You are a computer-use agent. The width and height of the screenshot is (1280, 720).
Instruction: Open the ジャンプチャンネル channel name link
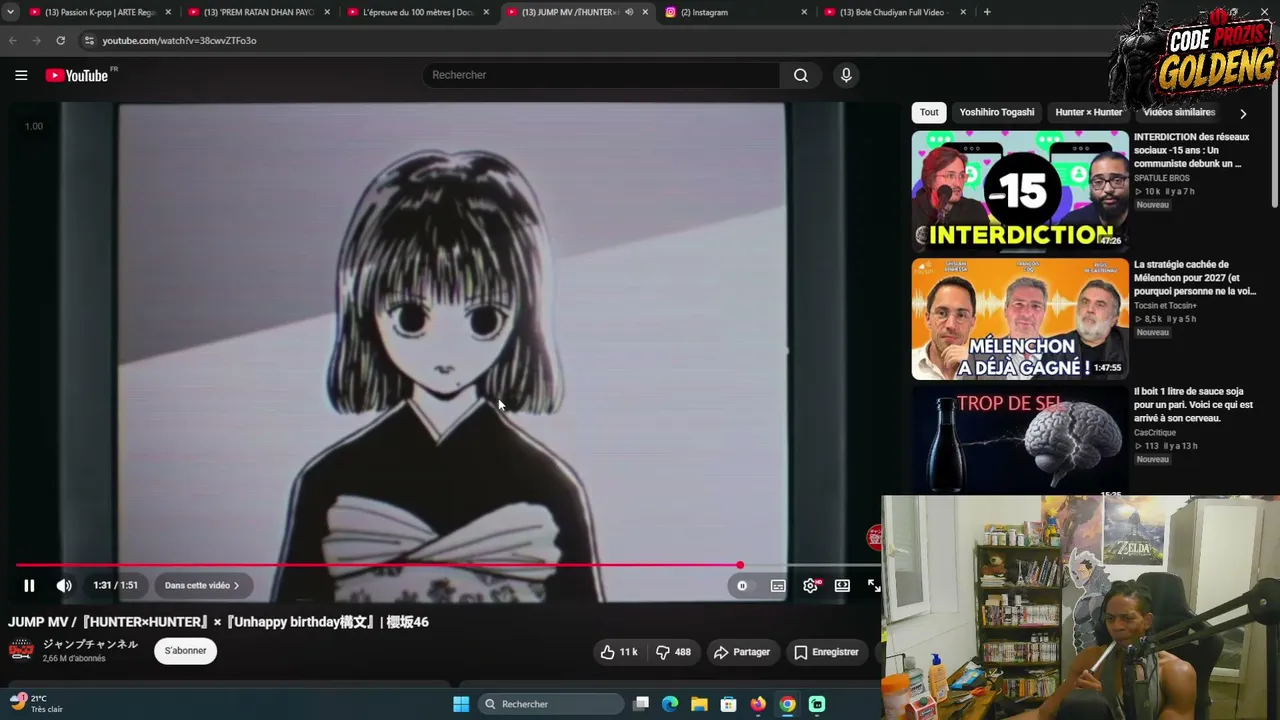(90, 645)
